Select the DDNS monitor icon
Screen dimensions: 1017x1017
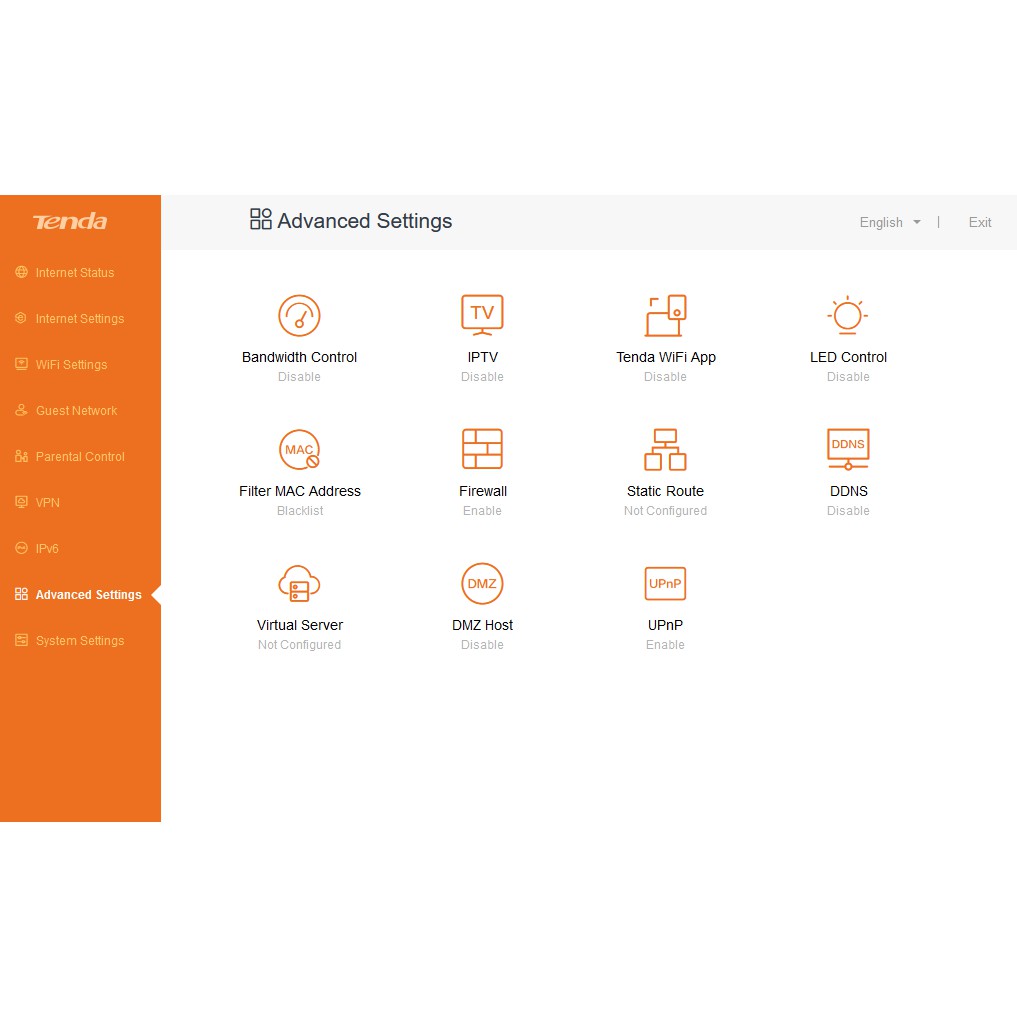(848, 450)
